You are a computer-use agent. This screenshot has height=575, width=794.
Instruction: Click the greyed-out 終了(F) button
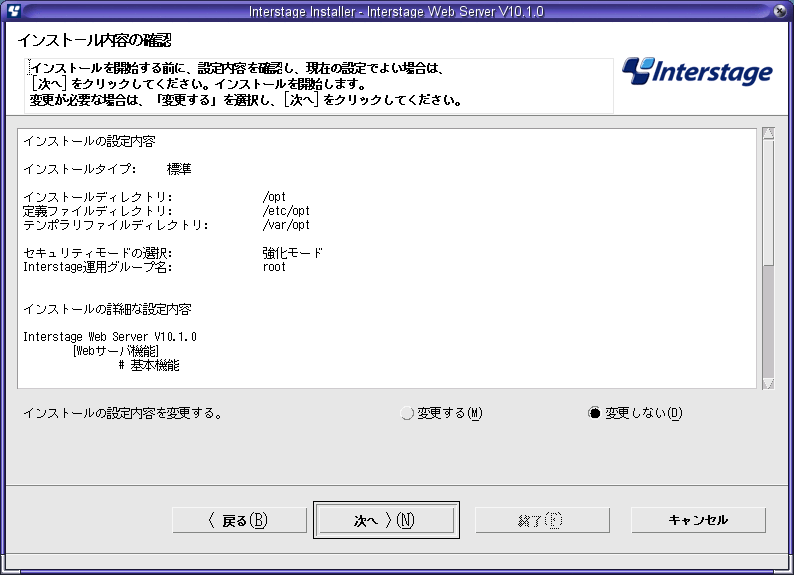[542, 520]
